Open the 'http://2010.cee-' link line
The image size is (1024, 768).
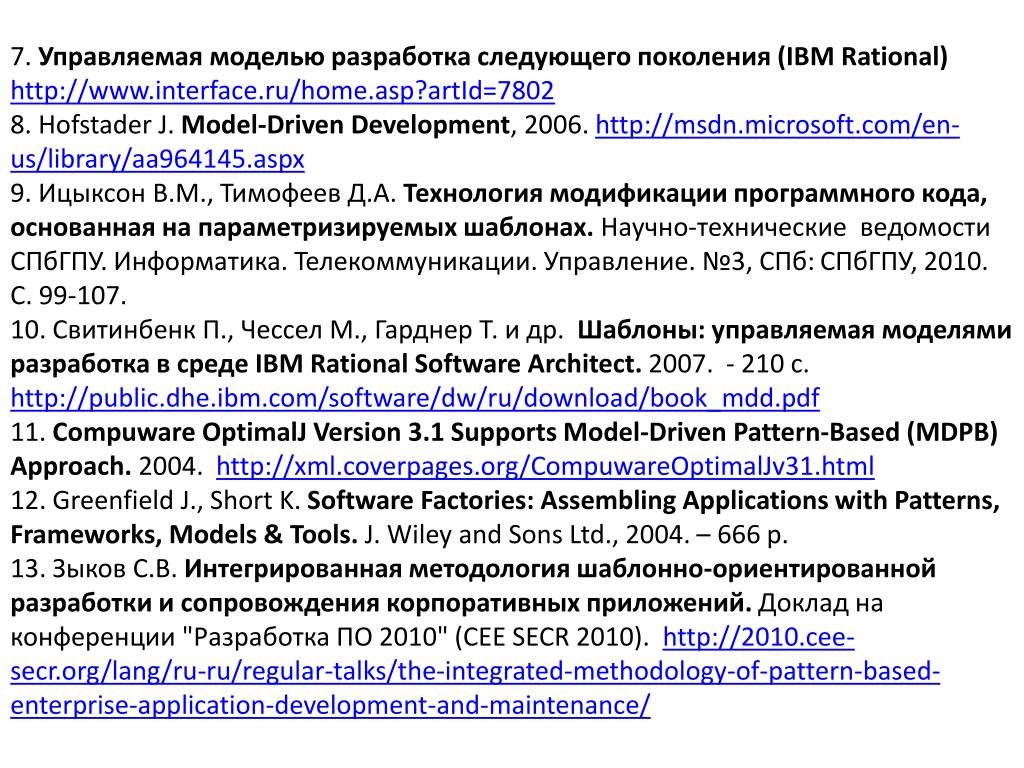[758, 637]
